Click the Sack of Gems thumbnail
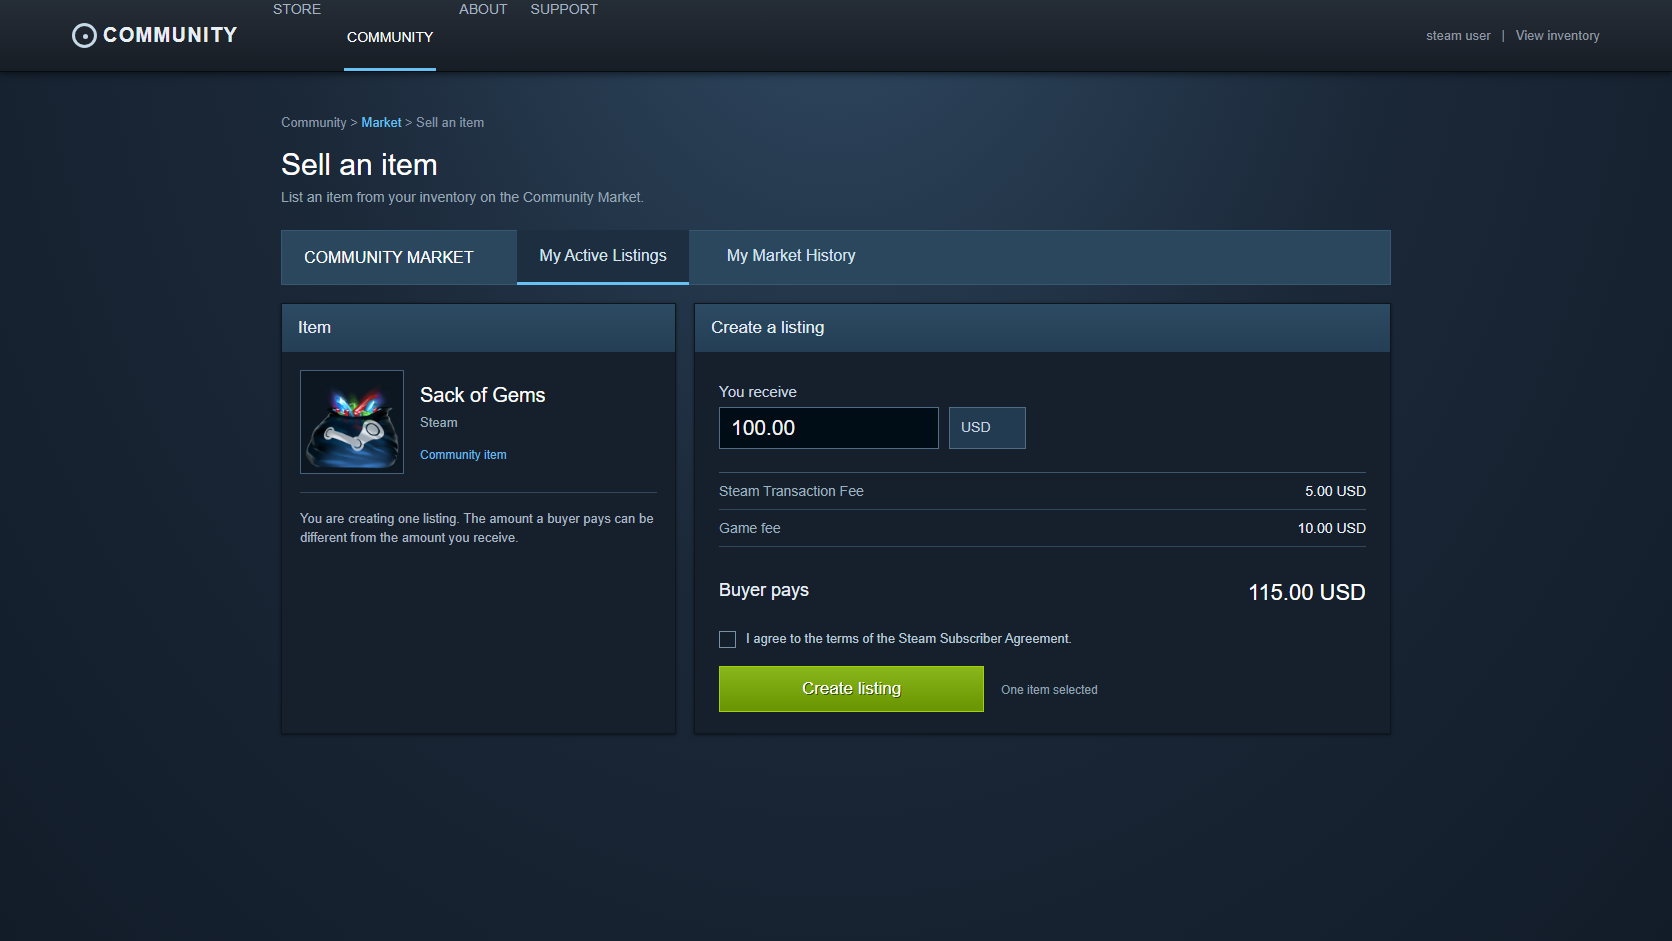The height and width of the screenshot is (941, 1672). coord(352,422)
